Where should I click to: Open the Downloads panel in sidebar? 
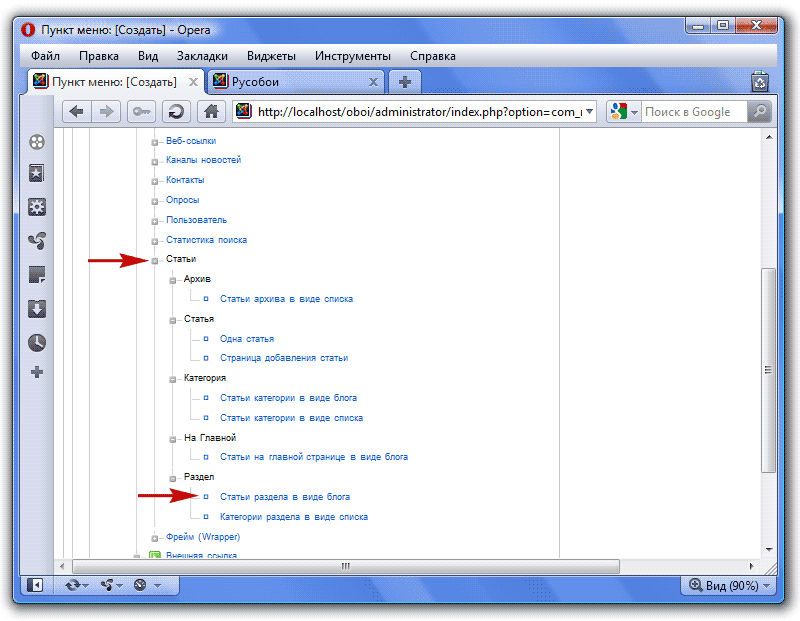pyautogui.click(x=37, y=308)
